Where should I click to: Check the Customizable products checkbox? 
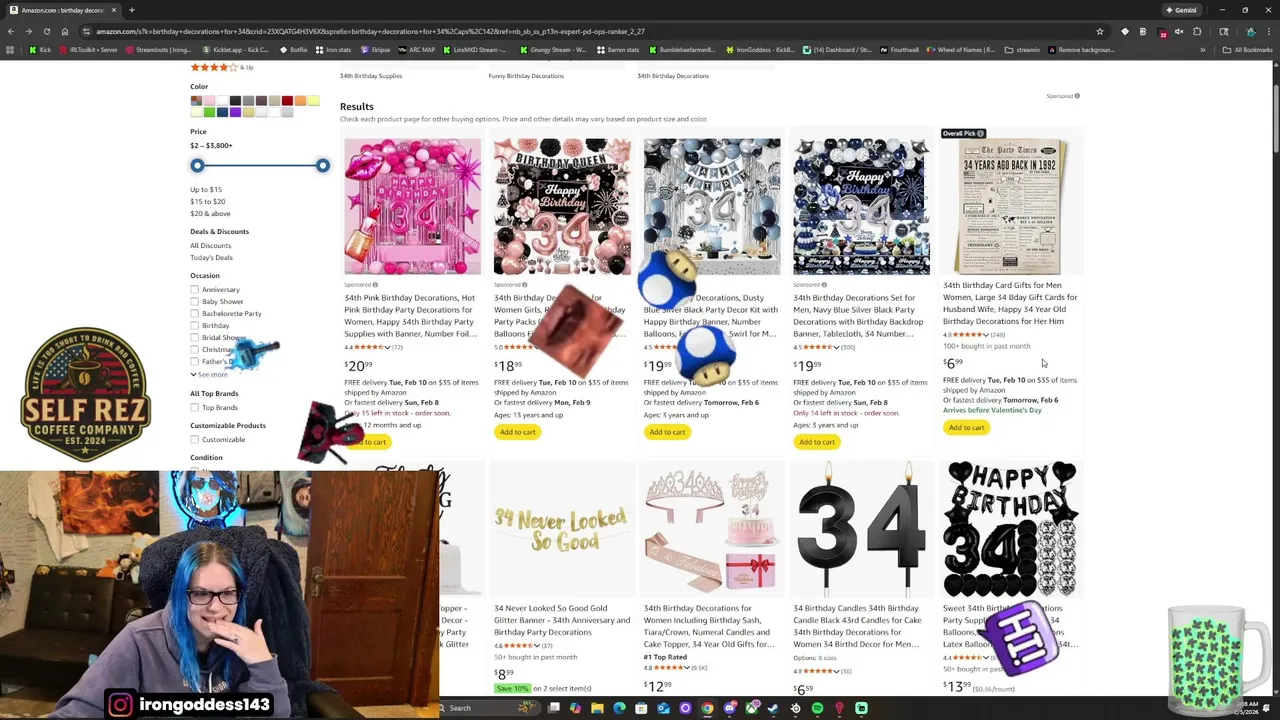(x=195, y=439)
